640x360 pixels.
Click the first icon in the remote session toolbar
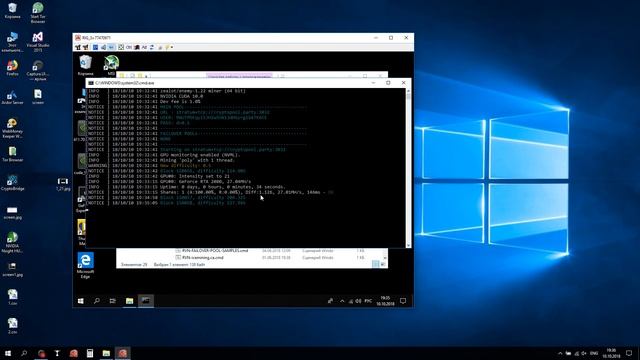coord(78,47)
